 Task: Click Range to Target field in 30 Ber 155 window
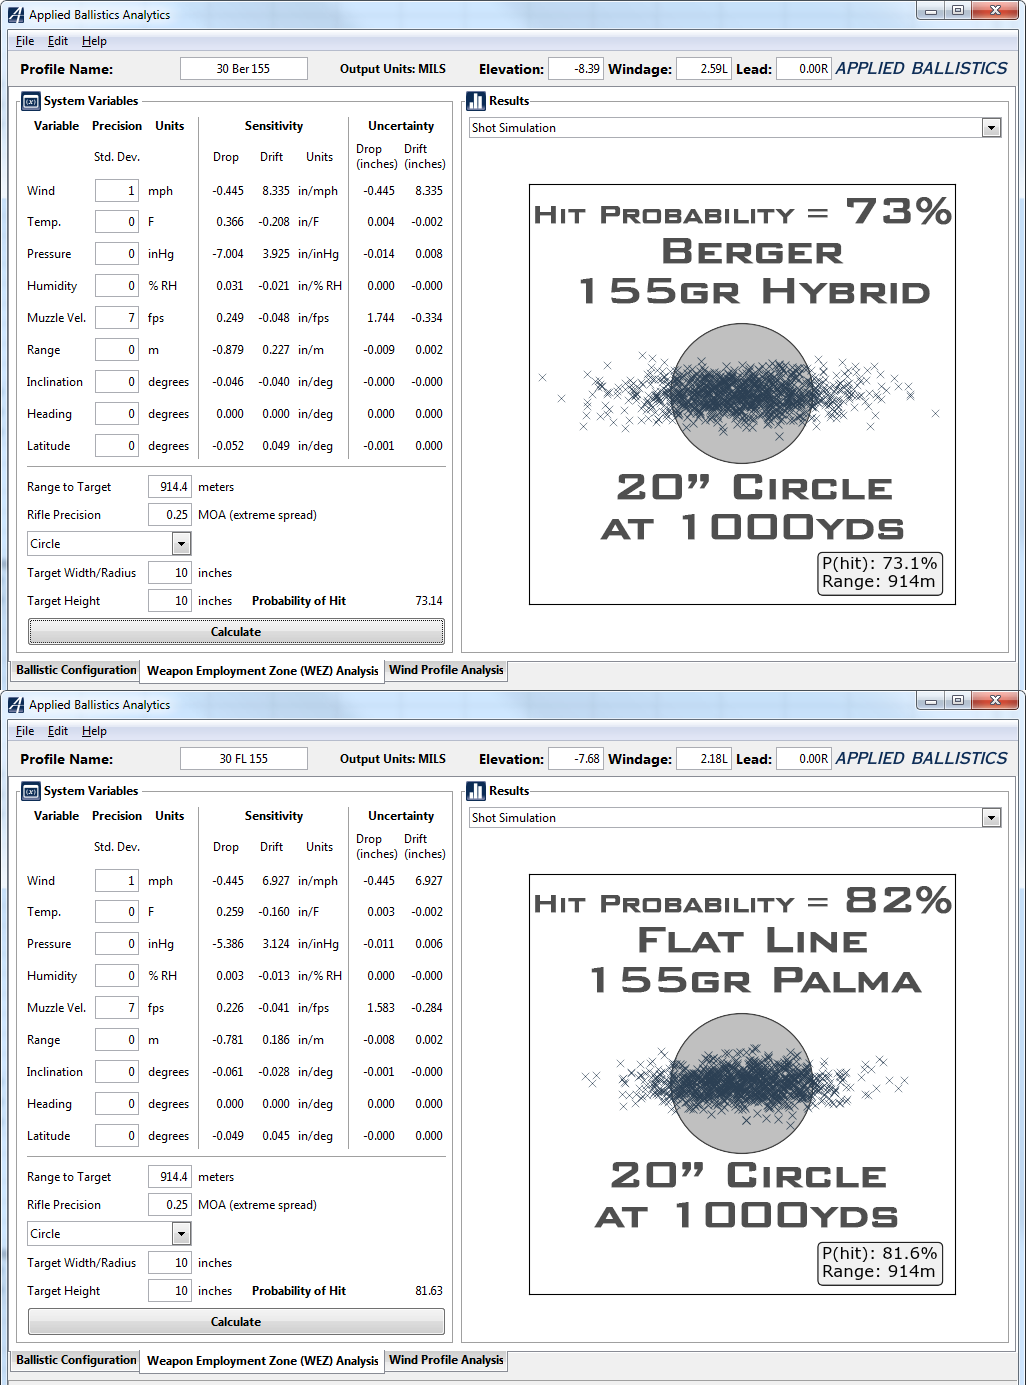click(170, 487)
